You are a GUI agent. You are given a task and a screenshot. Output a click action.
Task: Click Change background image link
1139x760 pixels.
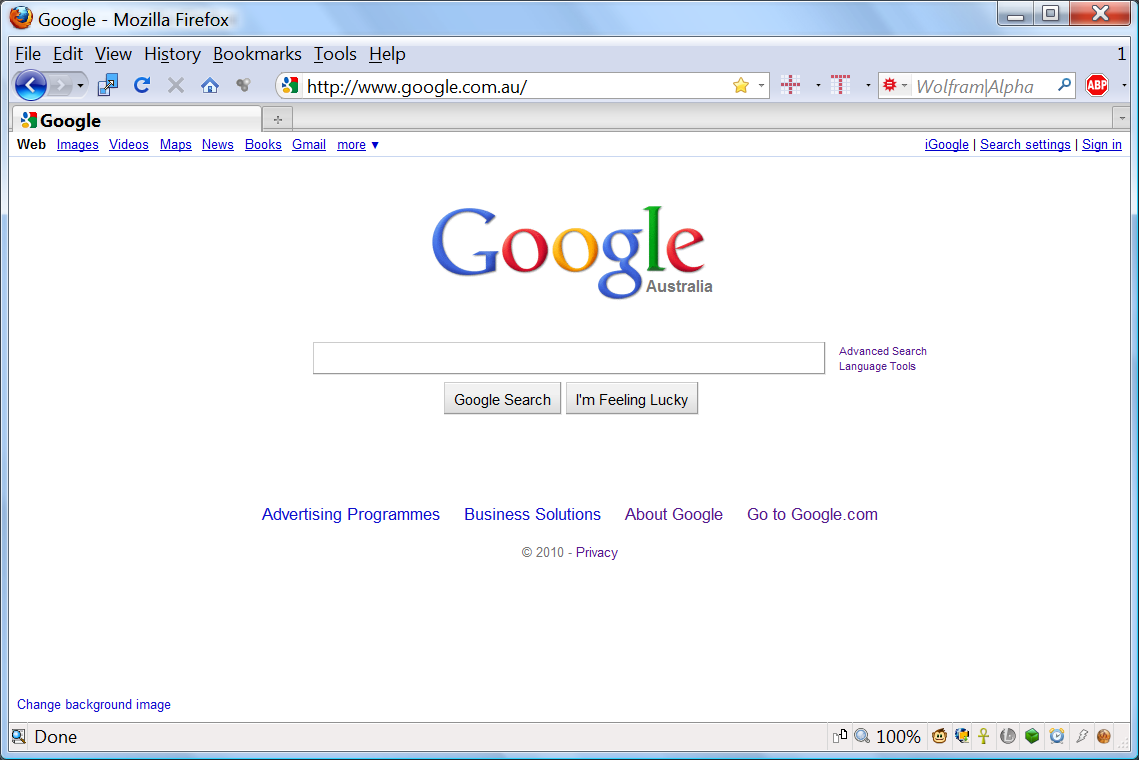tap(94, 705)
